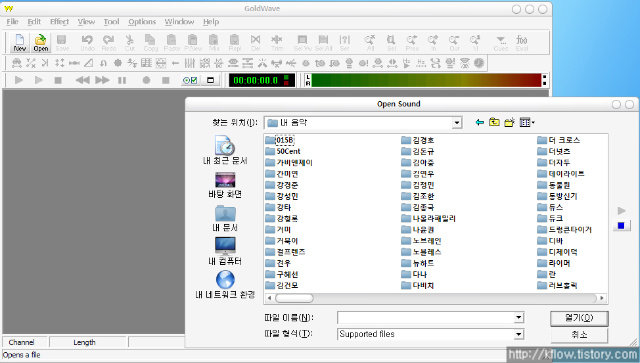Expand the 파일 이름 filename dropdown arrow
The height and width of the screenshot is (363, 640).
click(x=518, y=317)
